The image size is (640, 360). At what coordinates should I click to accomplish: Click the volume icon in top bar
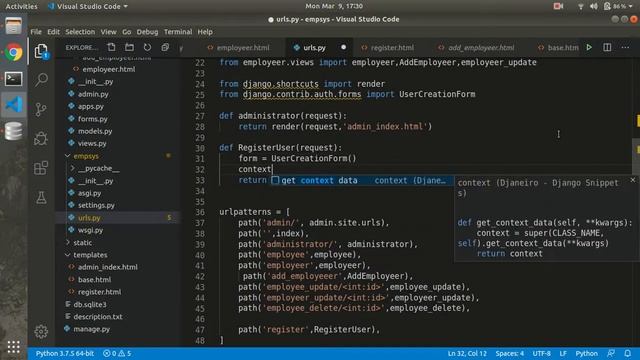click(x=593, y=6)
